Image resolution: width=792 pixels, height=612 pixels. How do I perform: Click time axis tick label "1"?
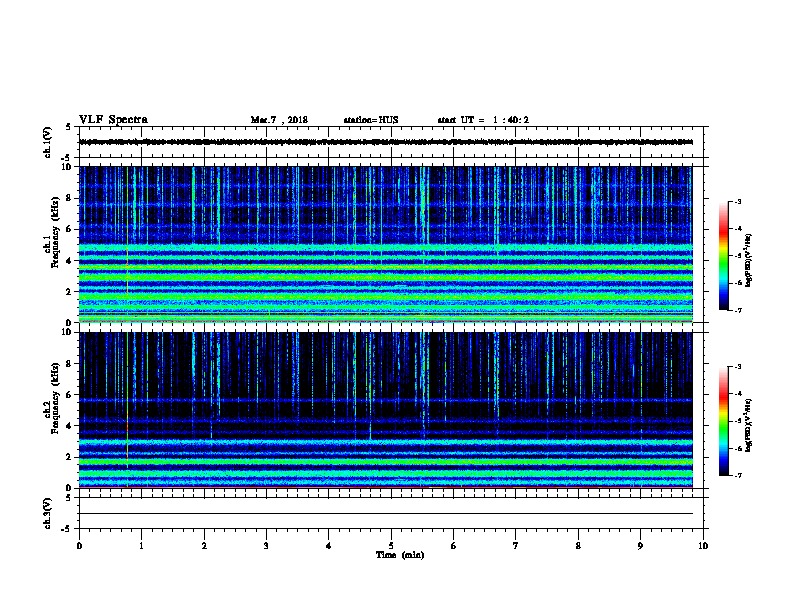click(x=141, y=545)
